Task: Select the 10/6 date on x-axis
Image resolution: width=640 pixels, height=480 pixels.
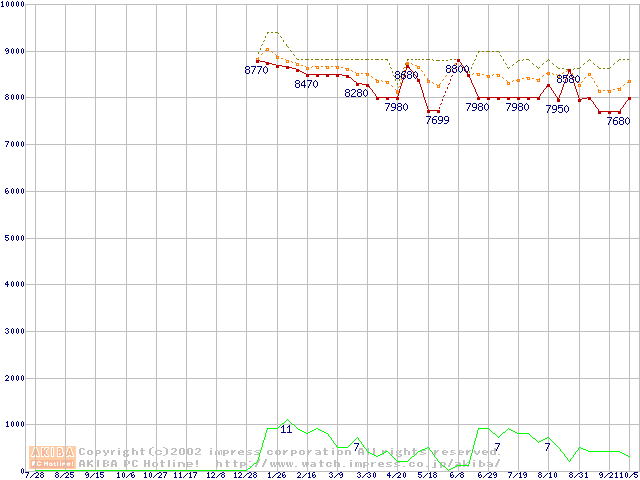Action: pyautogui.click(x=125, y=476)
